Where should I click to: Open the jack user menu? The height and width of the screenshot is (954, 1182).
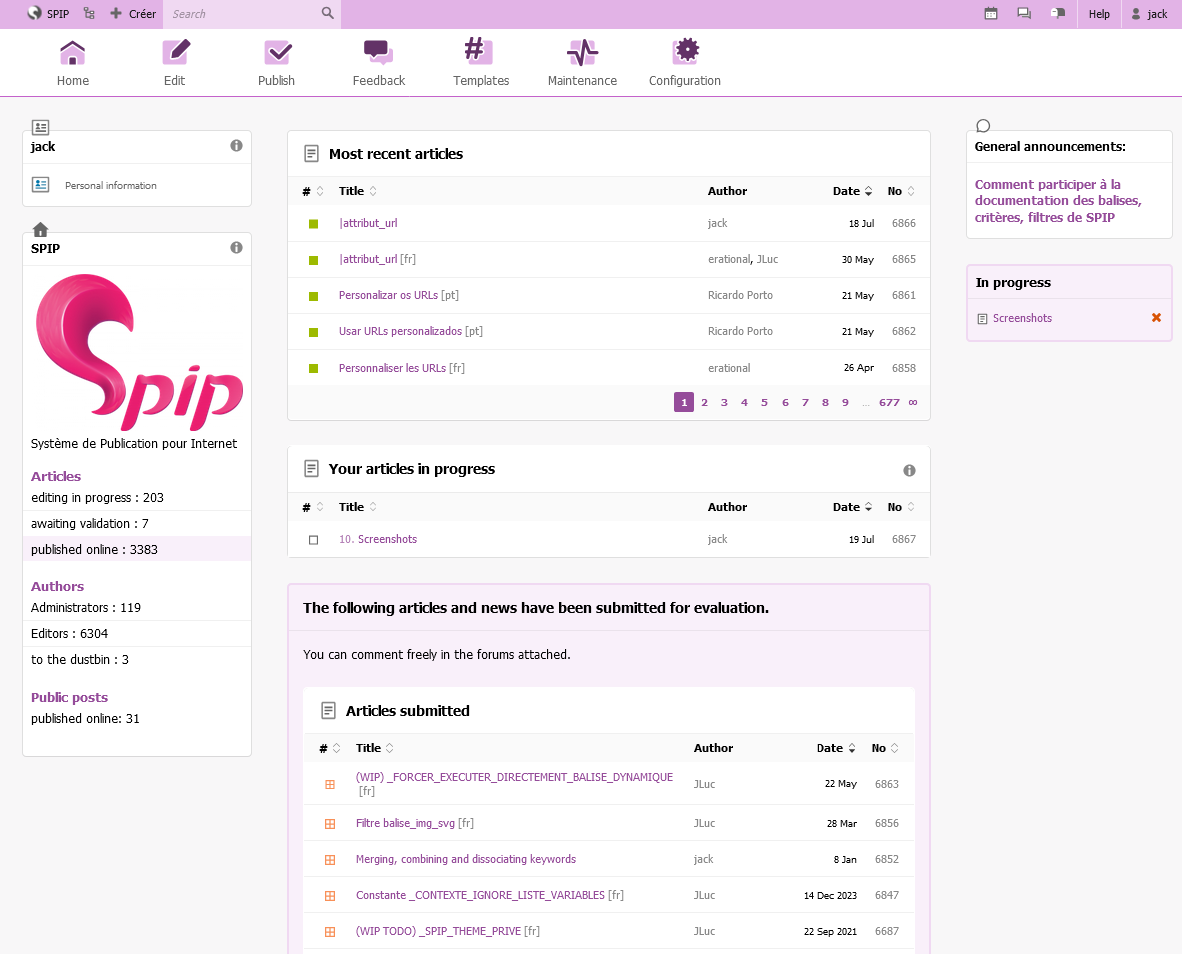pyautogui.click(x=1149, y=14)
